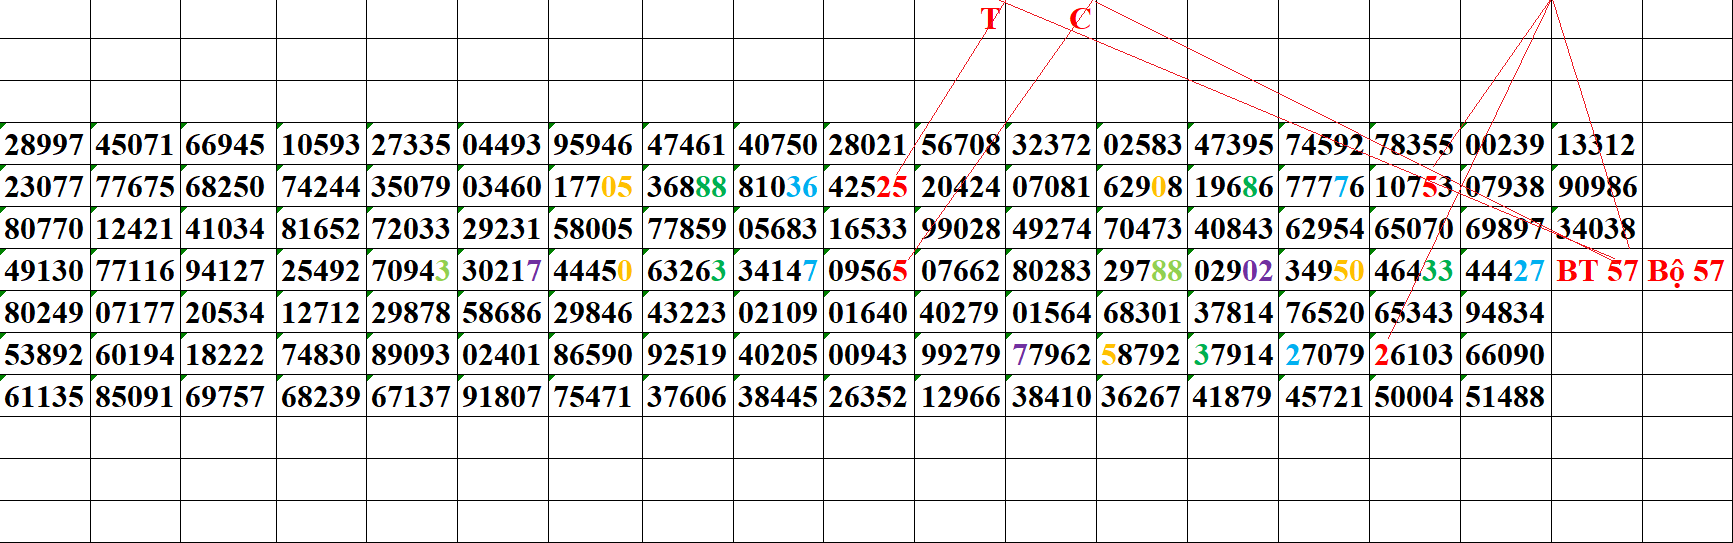The image size is (1733, 543).
Task: Select the cell containing 61135
Action: [x=44, y=397]
